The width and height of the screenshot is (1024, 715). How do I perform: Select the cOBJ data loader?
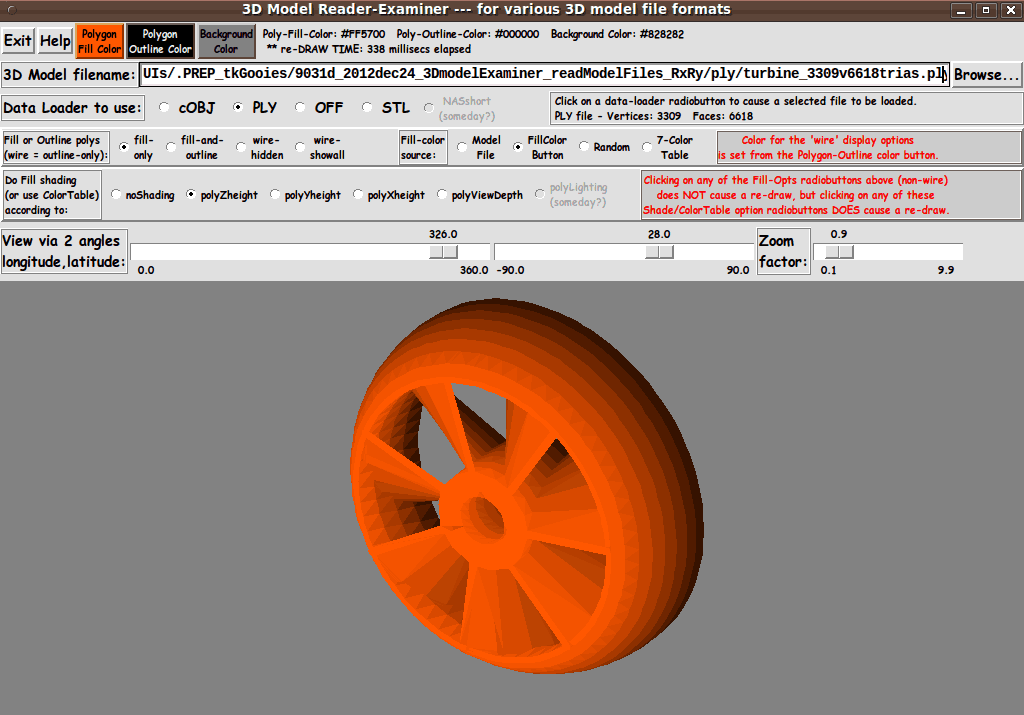click(164, 108)
